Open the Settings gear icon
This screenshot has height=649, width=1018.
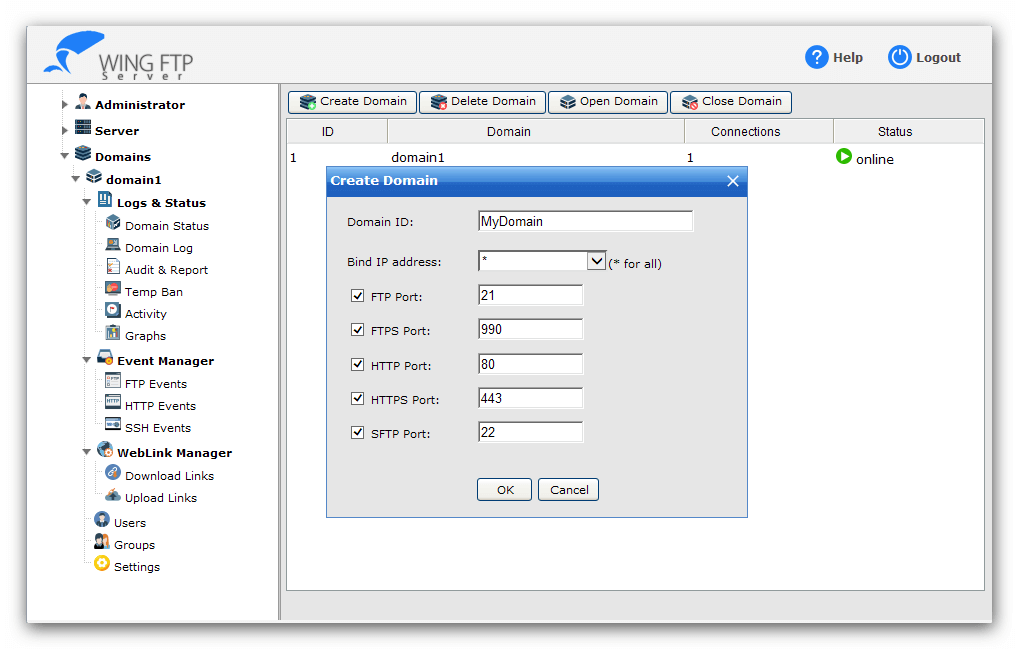click(x=102, y=564)
